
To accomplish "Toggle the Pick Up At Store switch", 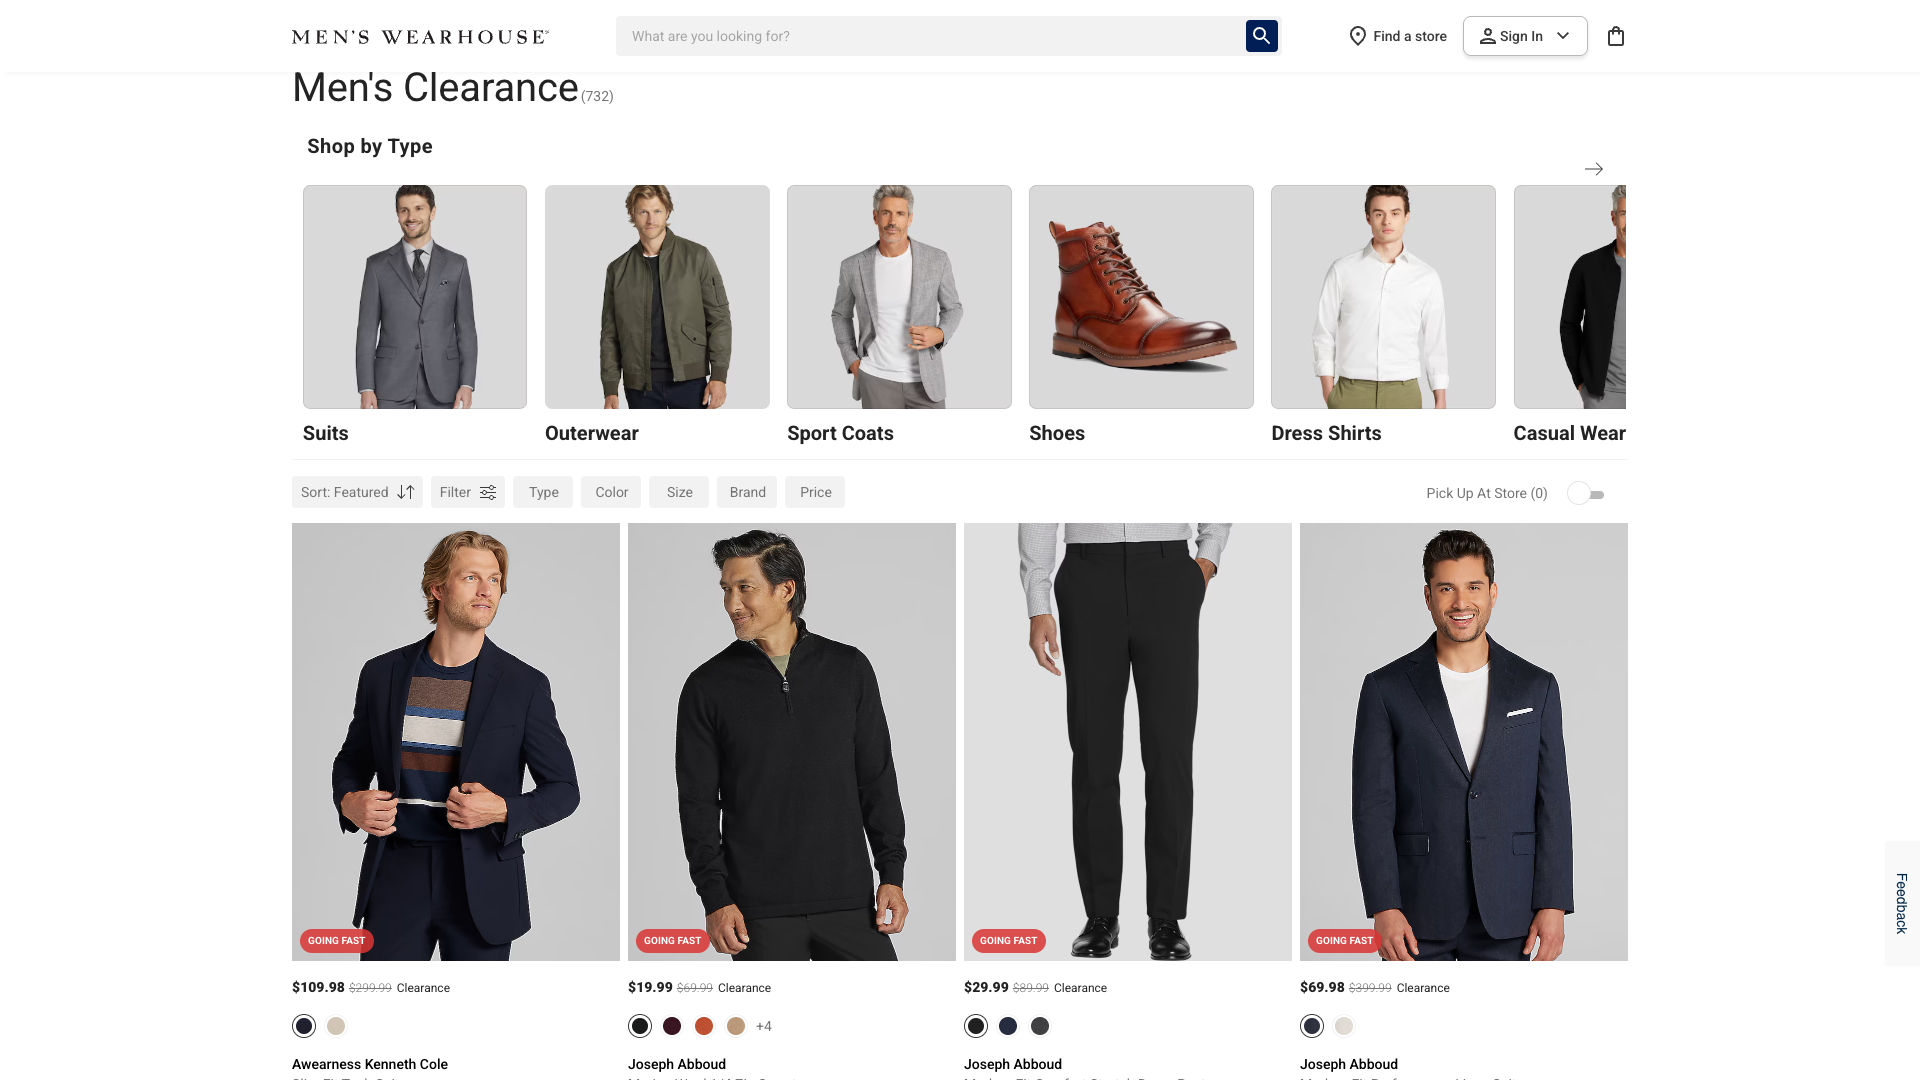I will 1585,494.
